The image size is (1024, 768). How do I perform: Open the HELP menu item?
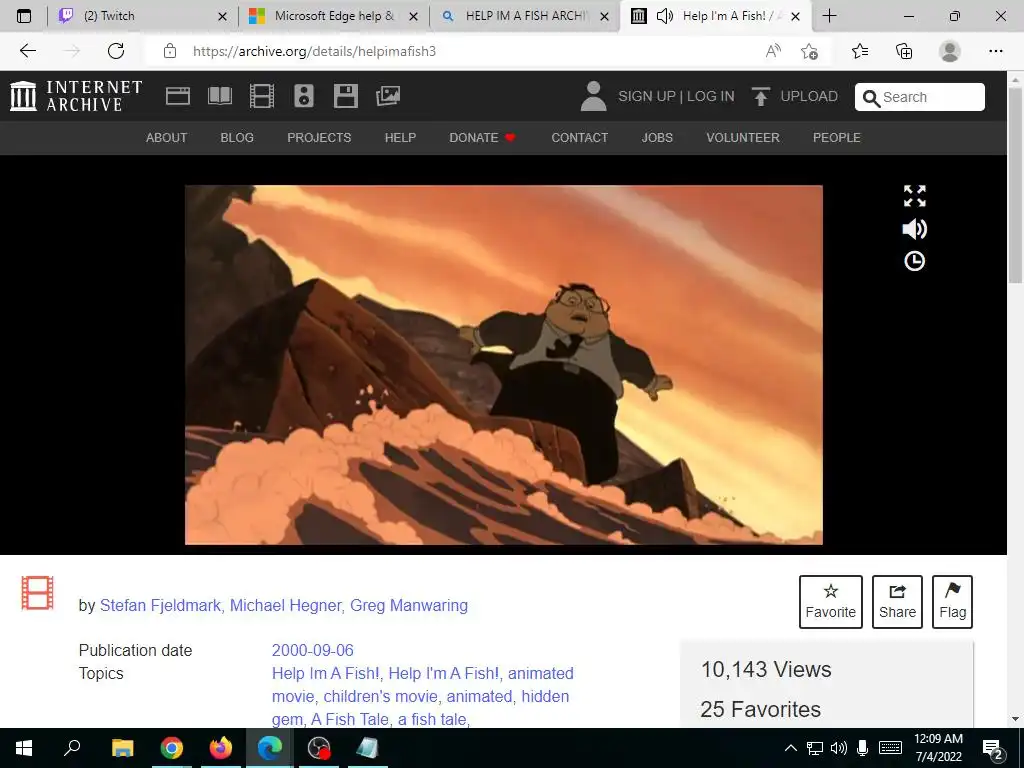coord(400,138)
